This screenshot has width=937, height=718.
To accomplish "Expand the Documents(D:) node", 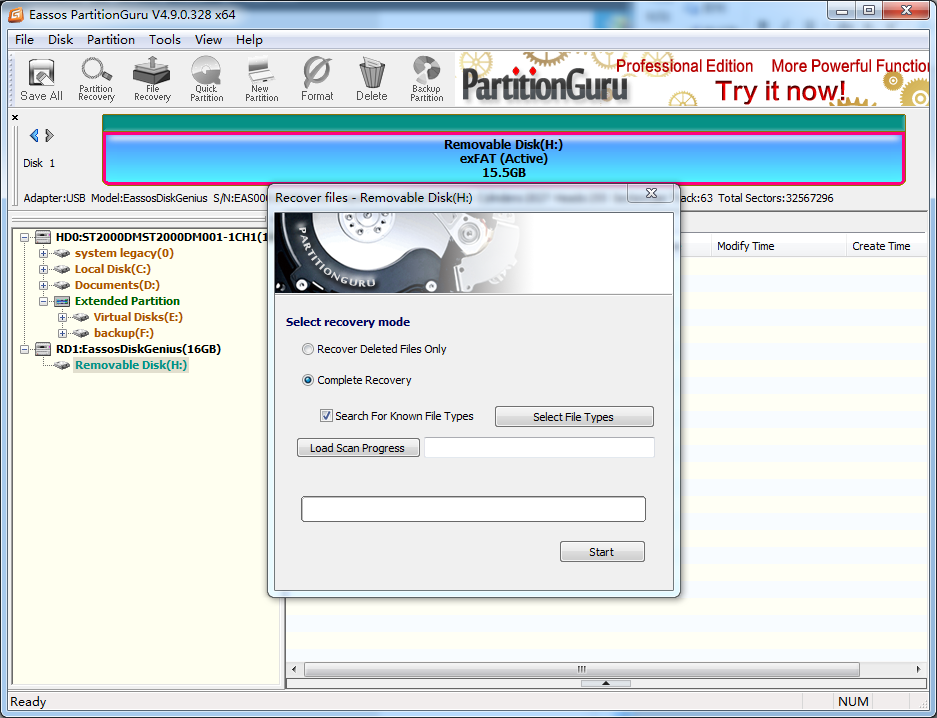I will 43,286.
